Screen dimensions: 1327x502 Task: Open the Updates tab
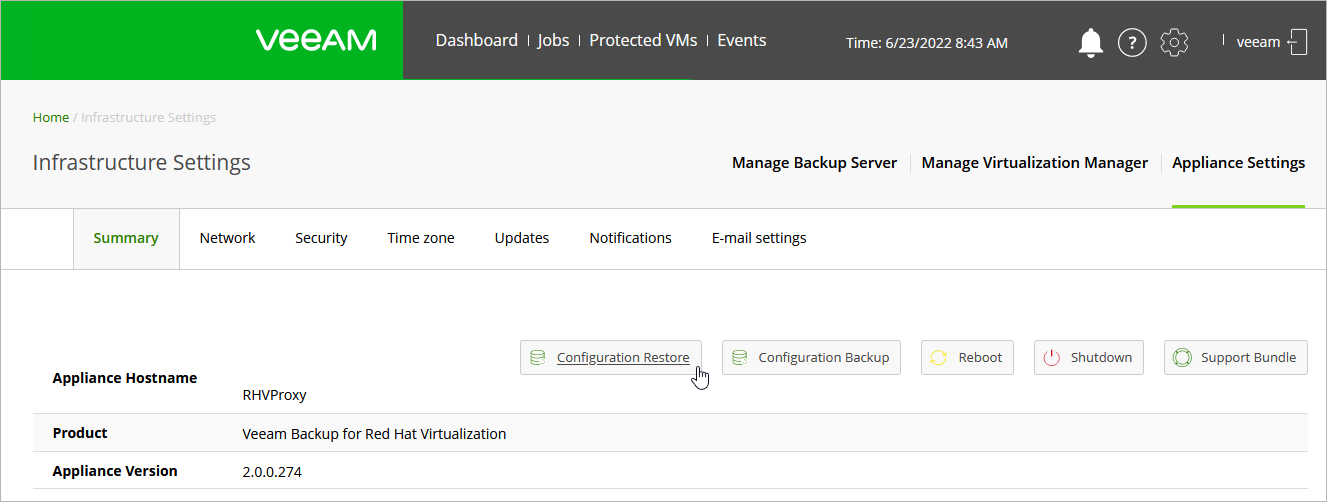522,238
